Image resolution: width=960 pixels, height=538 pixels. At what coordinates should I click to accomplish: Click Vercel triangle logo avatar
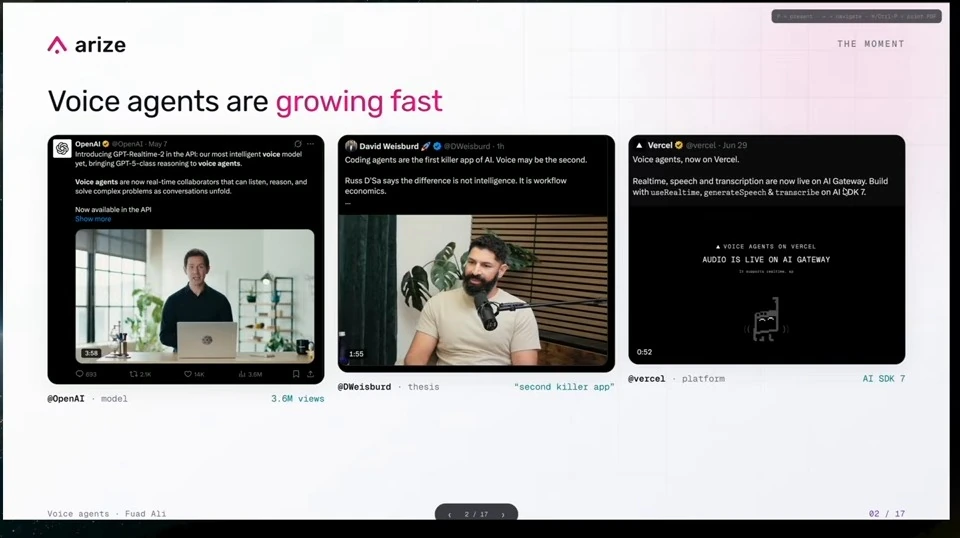click(639, 145)
